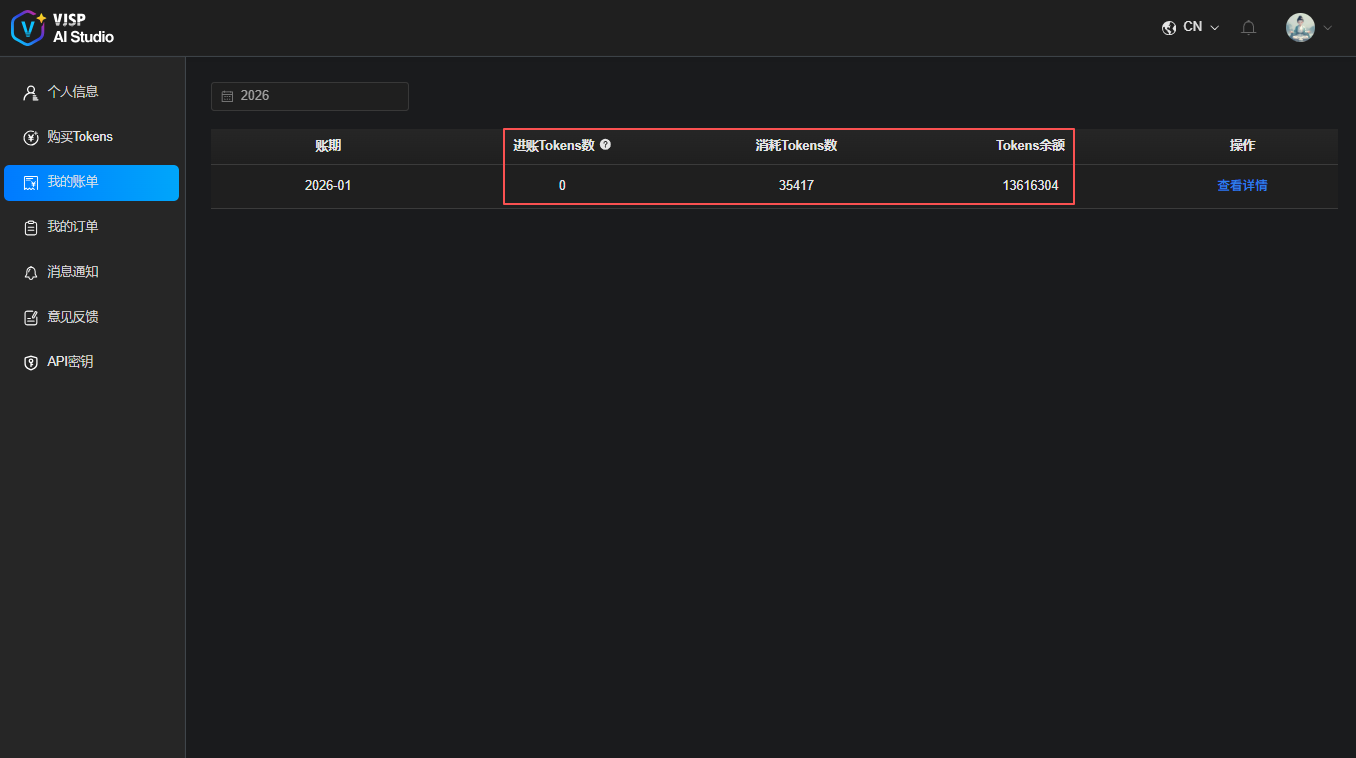Image resolution: width=1356 pixels, height=758 pixels.
Task: Click the 账期 column header
Action: pos(328,146)
